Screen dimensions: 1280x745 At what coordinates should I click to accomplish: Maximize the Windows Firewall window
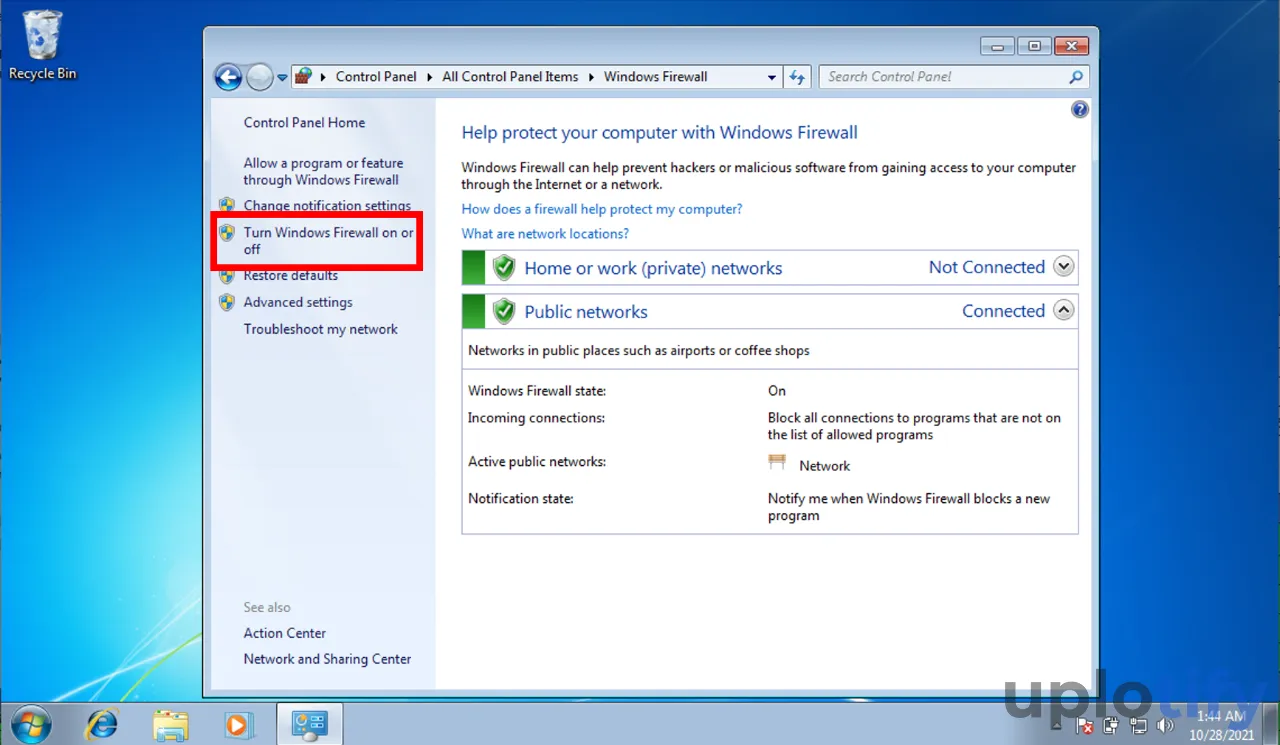pyautogui.click(x=1034, y=46)
